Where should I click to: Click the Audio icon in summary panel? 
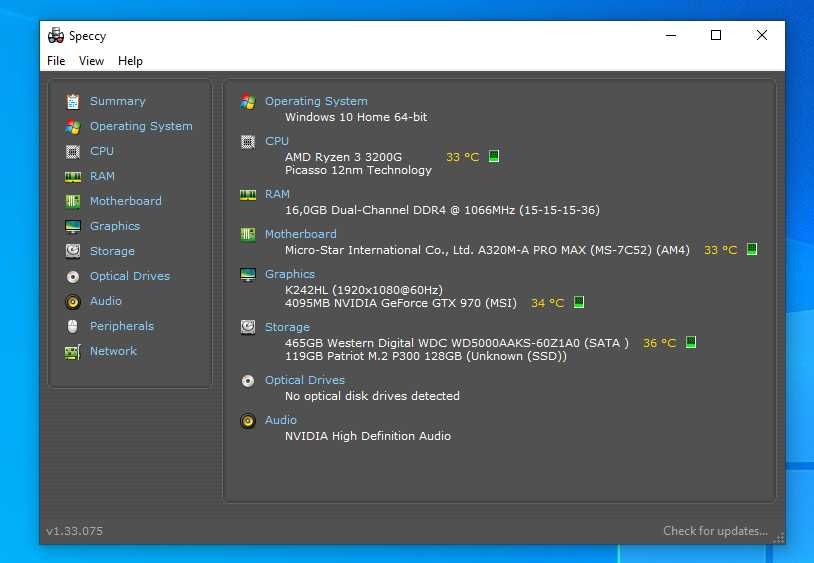coord(248,421)
